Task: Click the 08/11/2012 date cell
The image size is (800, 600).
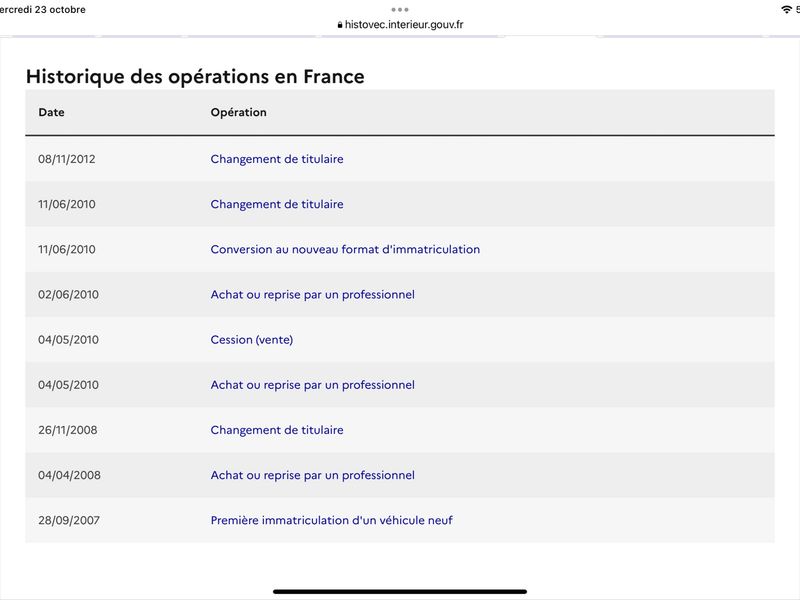Action: click(x=67, y=159)
